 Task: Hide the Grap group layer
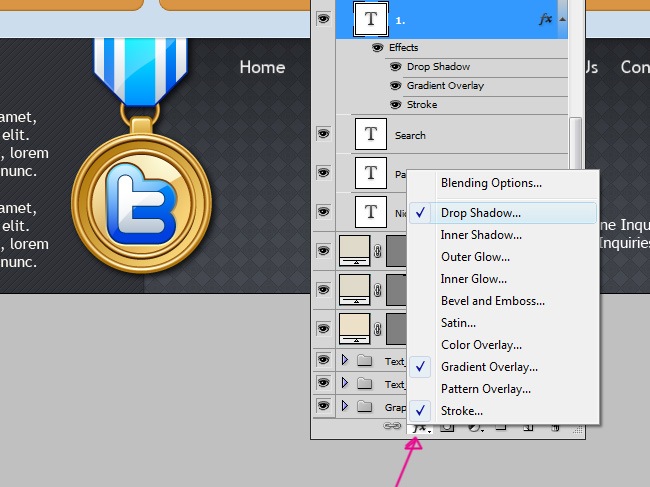click(x=323, y=405)
